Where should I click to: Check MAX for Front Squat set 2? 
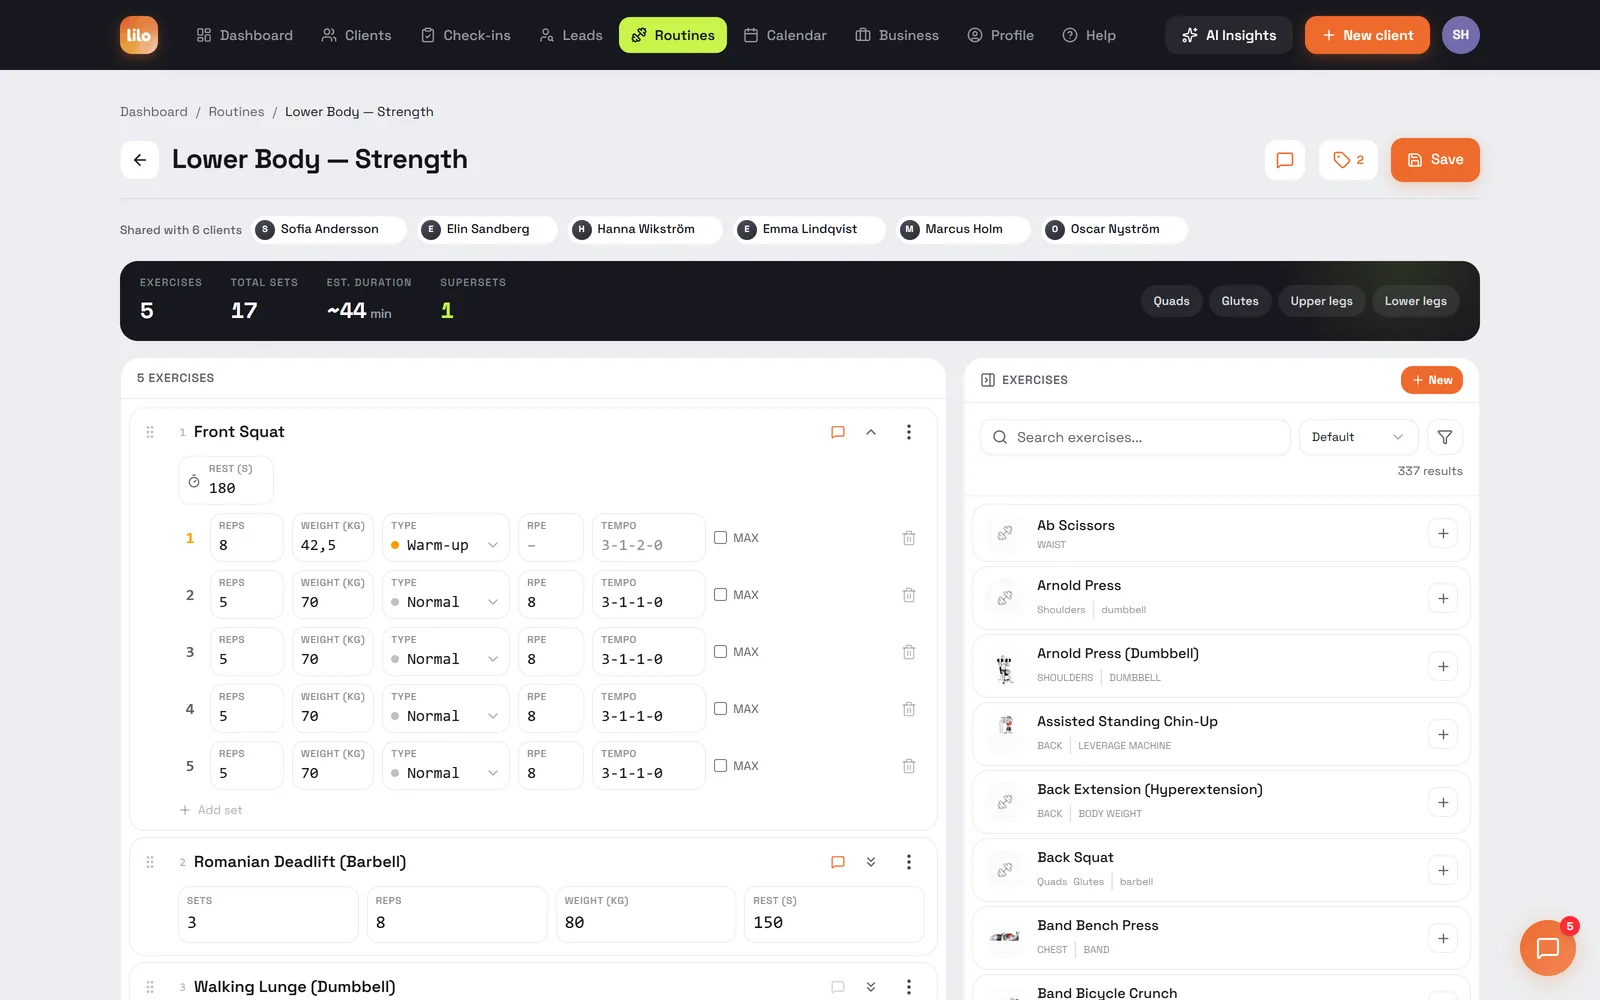coord(720,595)
